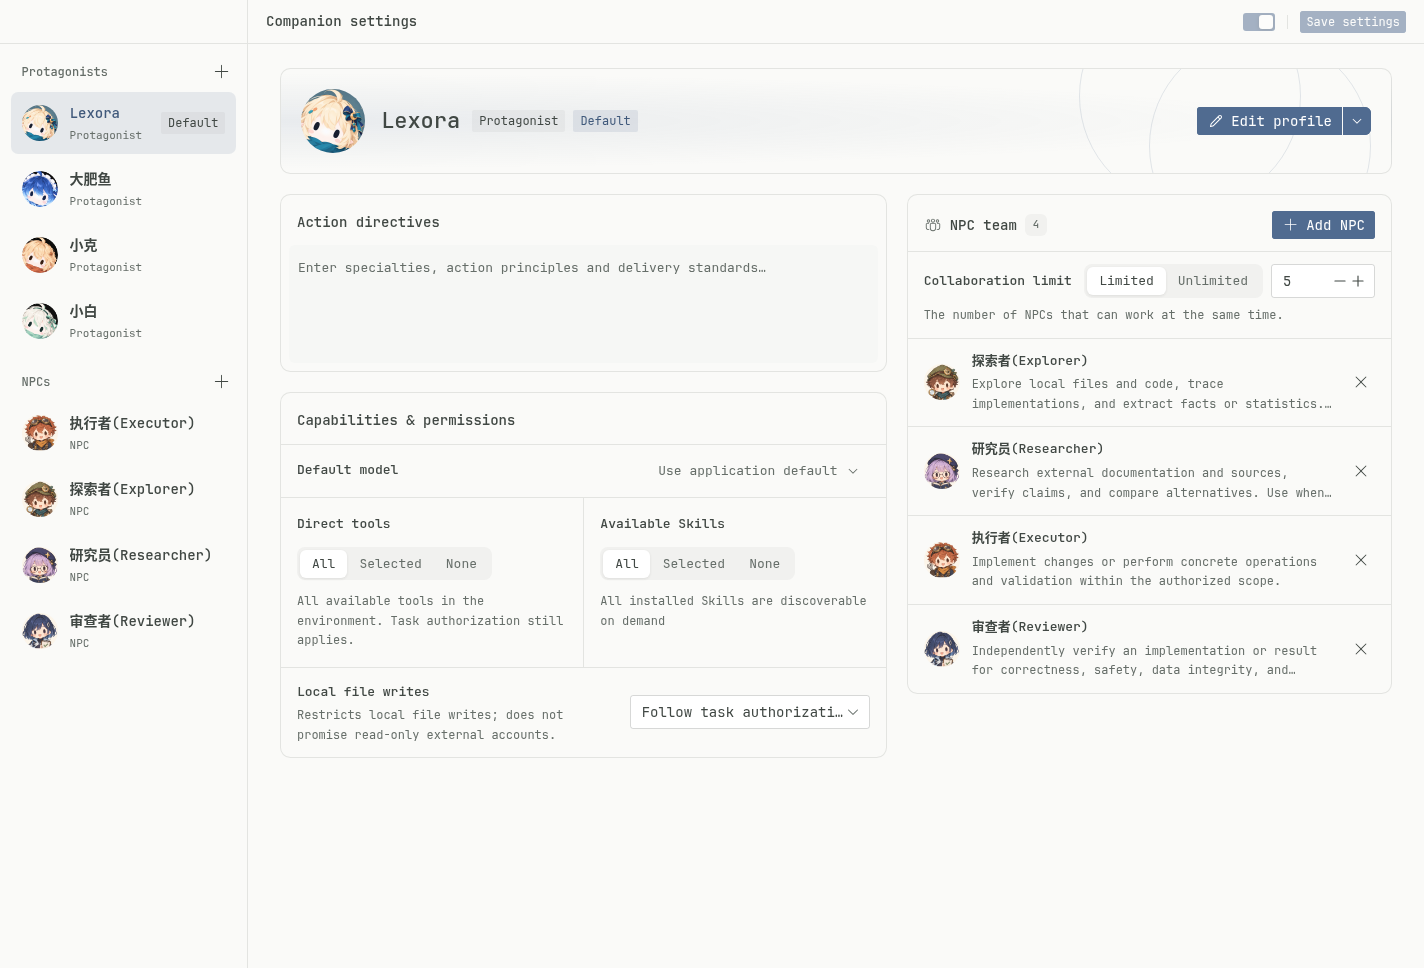
Task: Click the Add NPC button
Action: pos(1323,225)
